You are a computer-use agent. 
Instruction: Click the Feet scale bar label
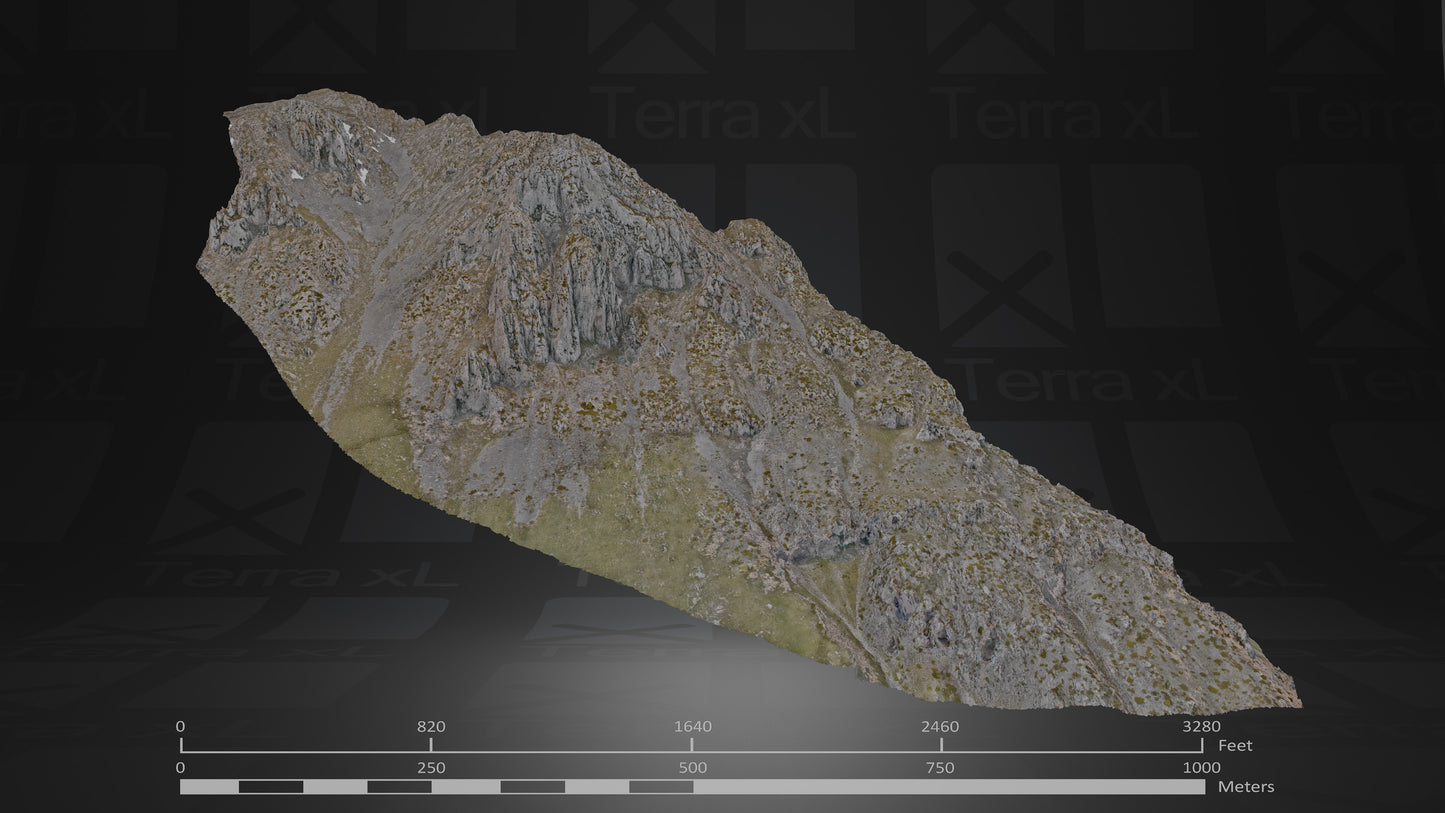pos(1238,745)
